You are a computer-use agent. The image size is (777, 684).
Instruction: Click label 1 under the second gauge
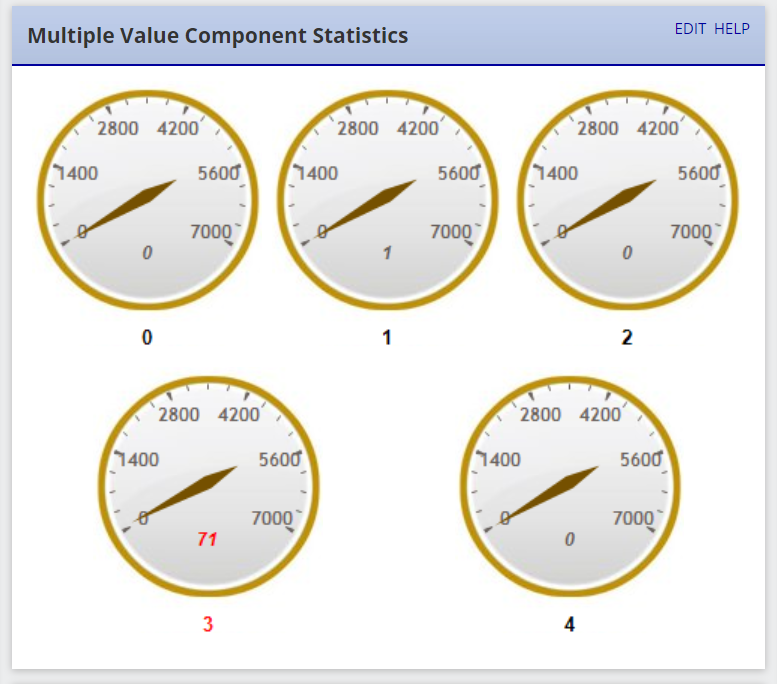[387, 338]
